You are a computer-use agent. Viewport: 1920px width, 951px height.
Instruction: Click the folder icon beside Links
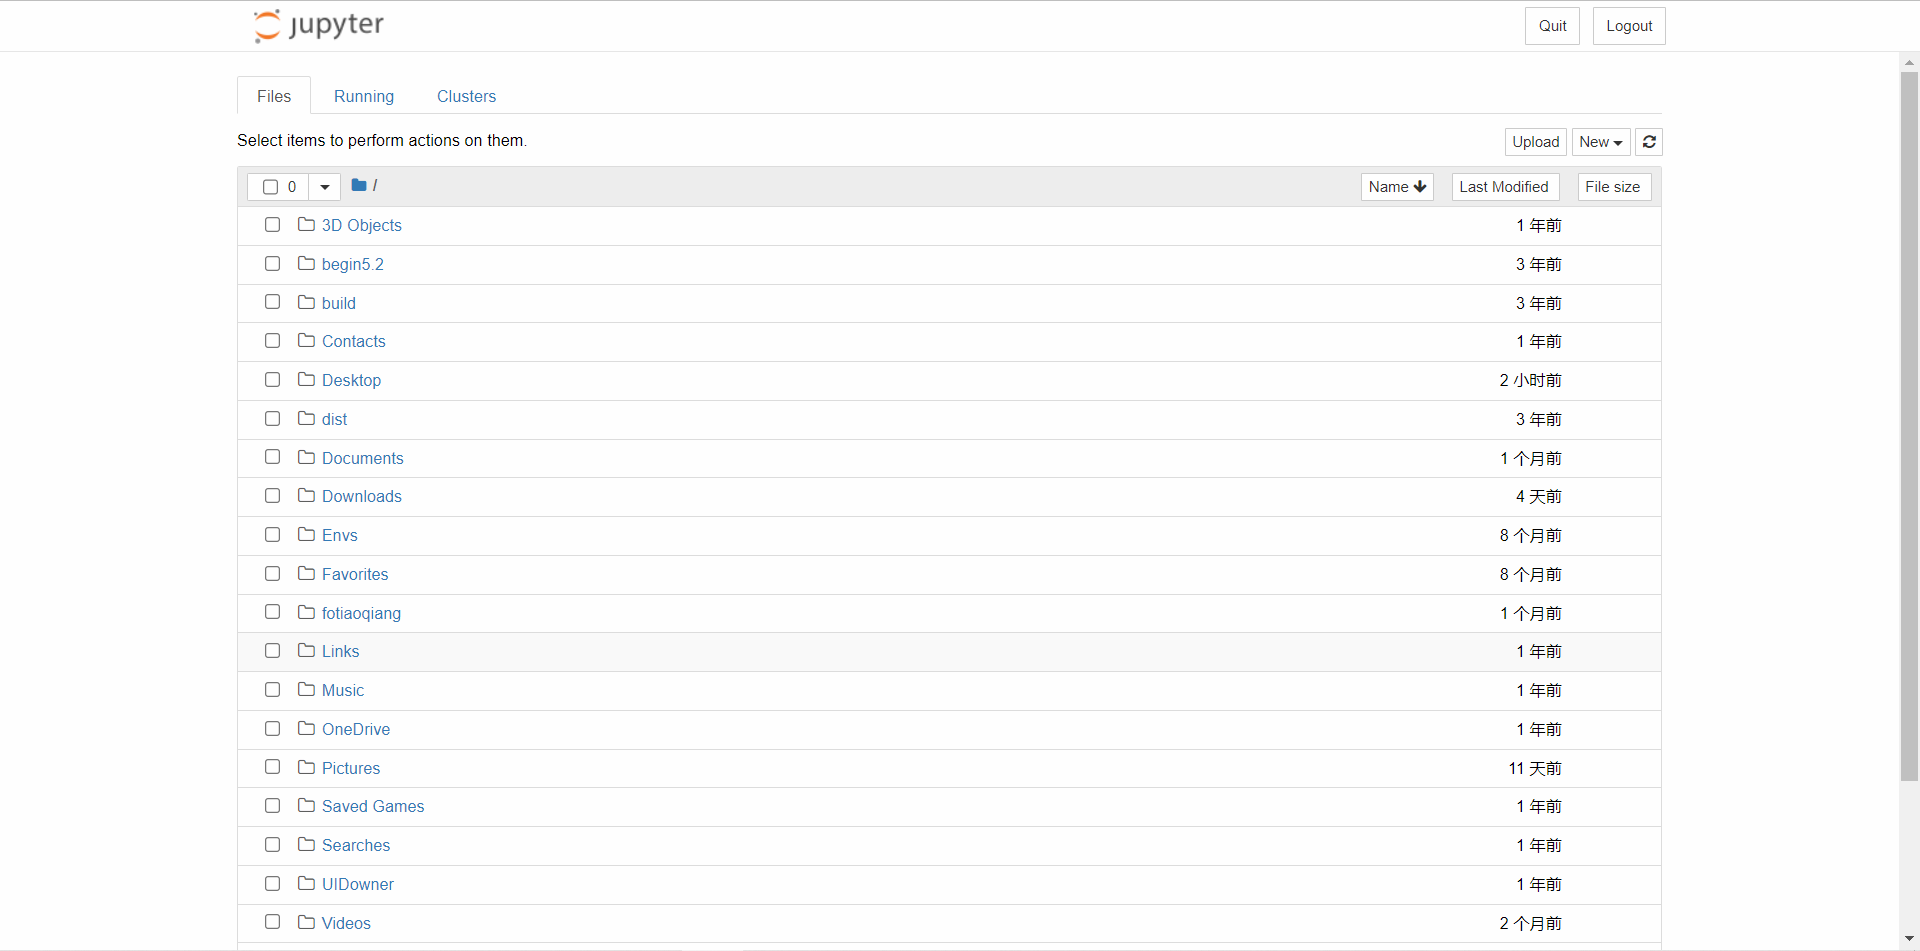(x=306, y=651)
